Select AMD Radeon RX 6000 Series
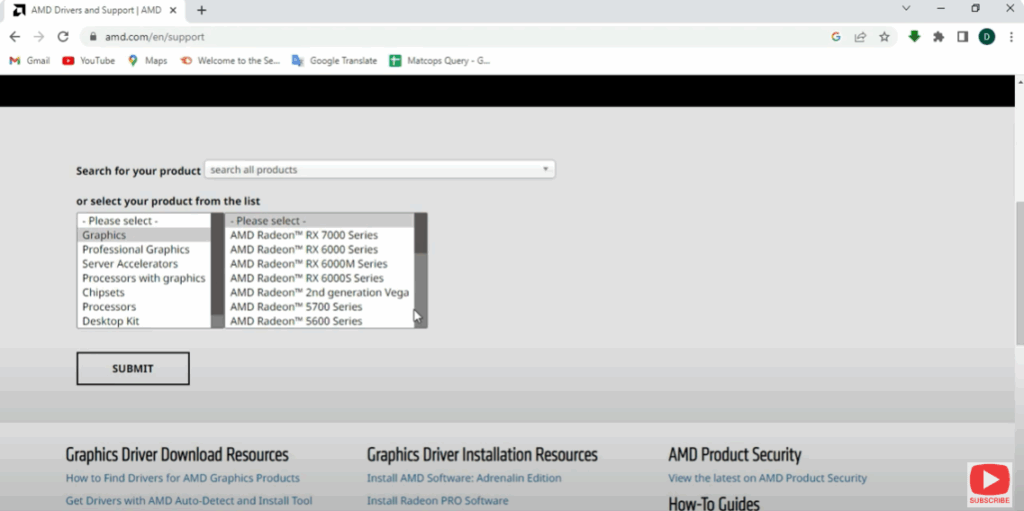1024x511 pixels. (x=319, y=250)
